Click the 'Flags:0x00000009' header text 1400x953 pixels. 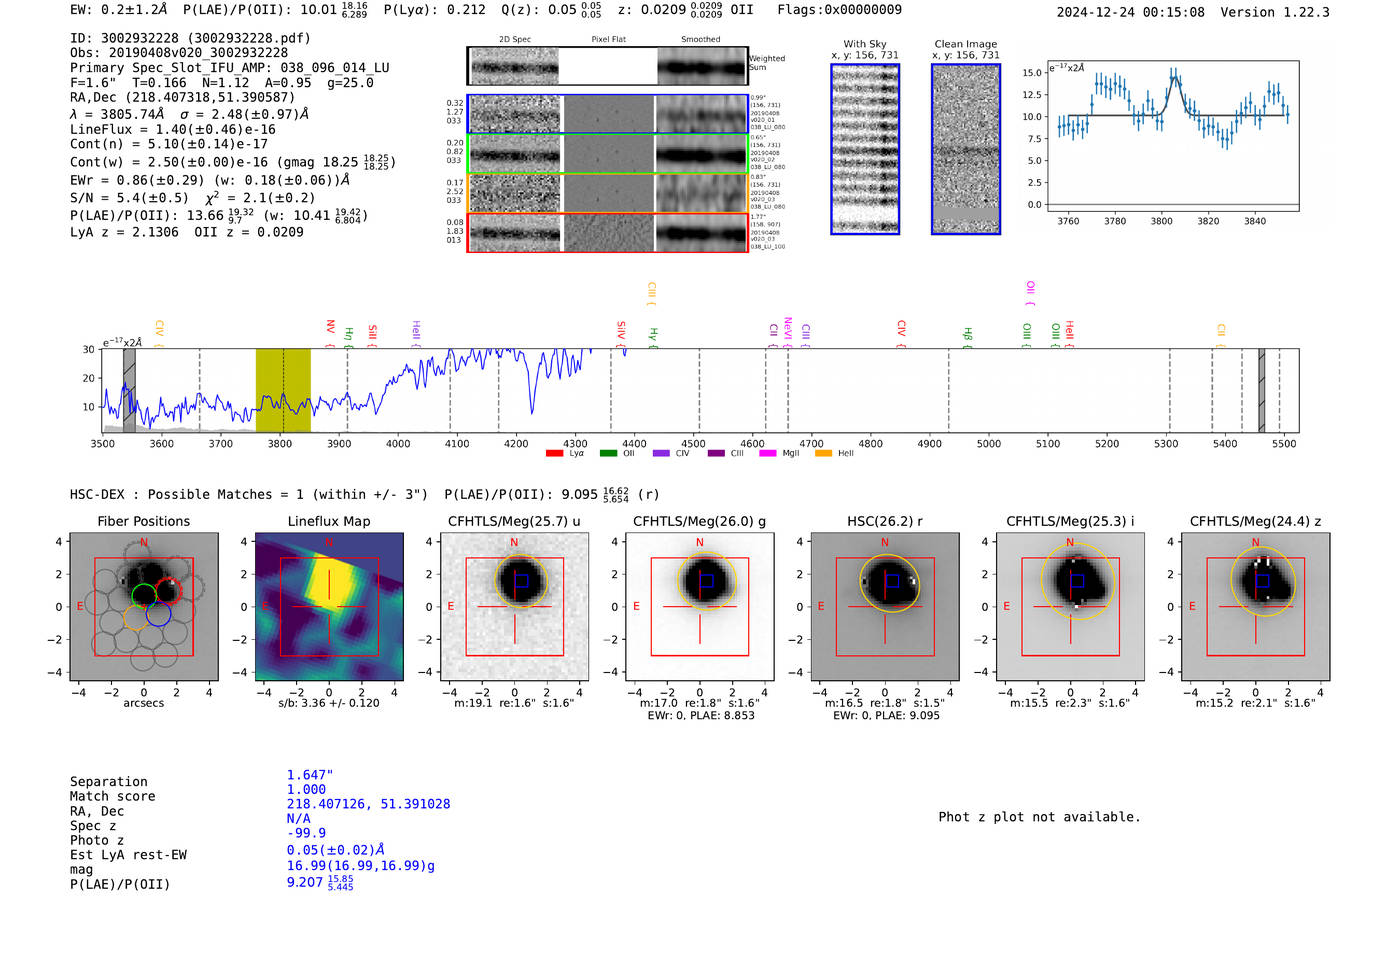click(839, 10)
